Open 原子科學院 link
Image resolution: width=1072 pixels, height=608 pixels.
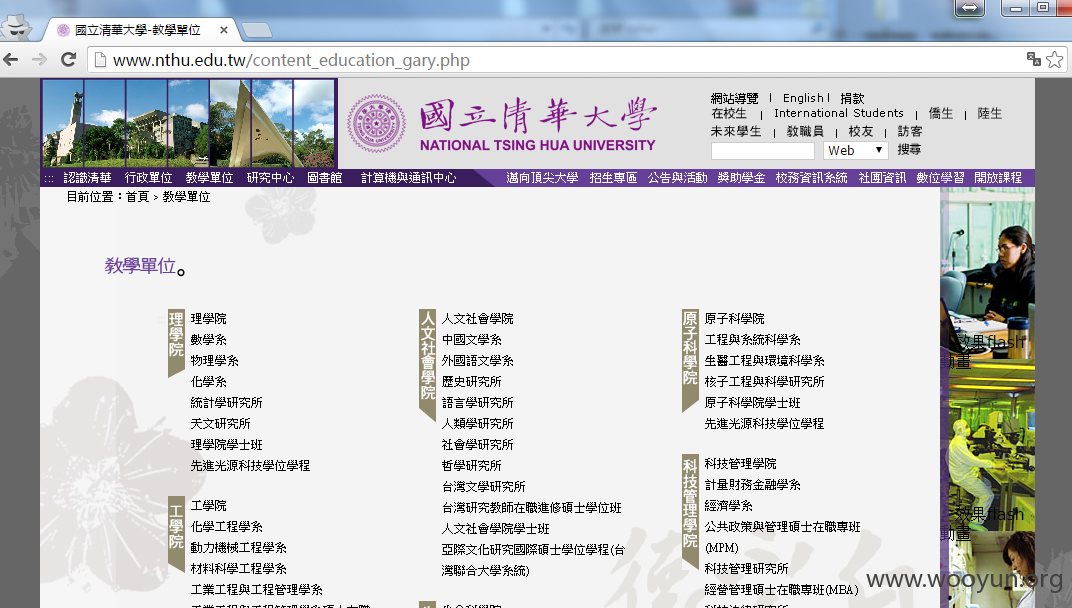click(x=734, y=319)
